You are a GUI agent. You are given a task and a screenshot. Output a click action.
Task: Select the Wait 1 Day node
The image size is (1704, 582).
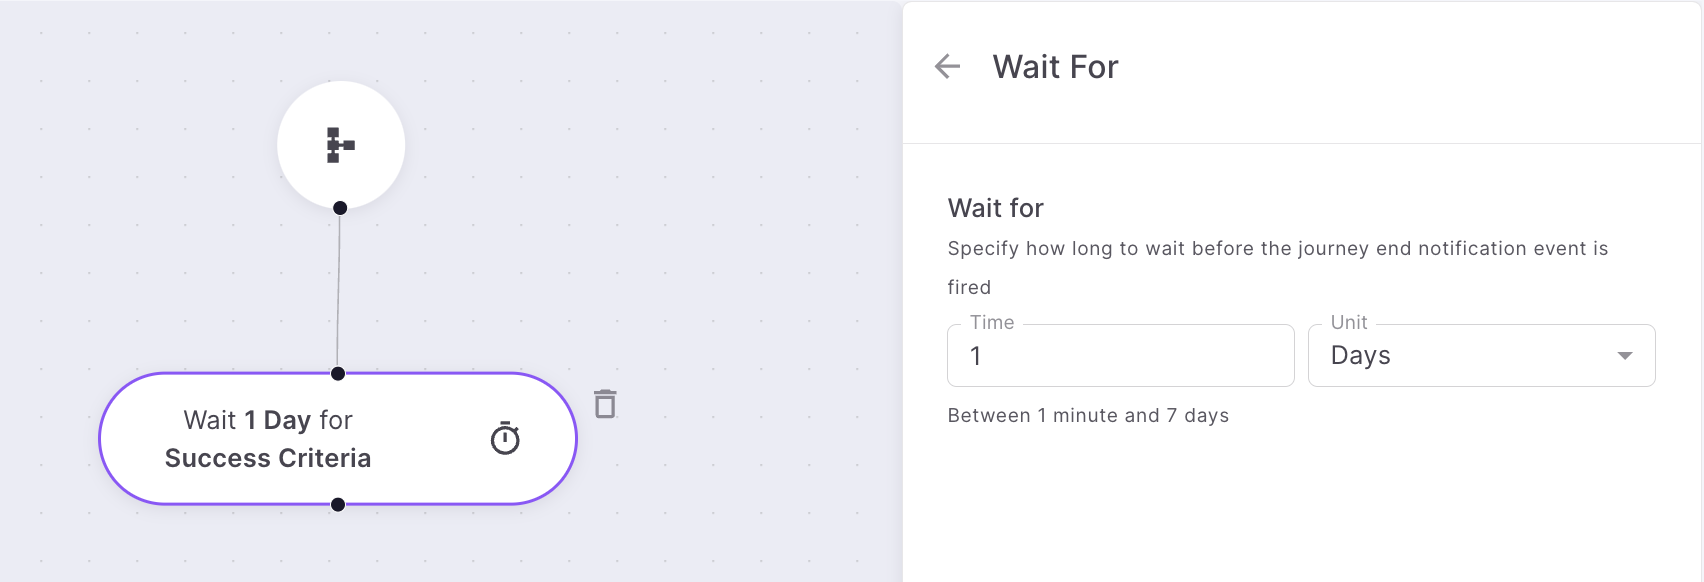coord(338,439)
